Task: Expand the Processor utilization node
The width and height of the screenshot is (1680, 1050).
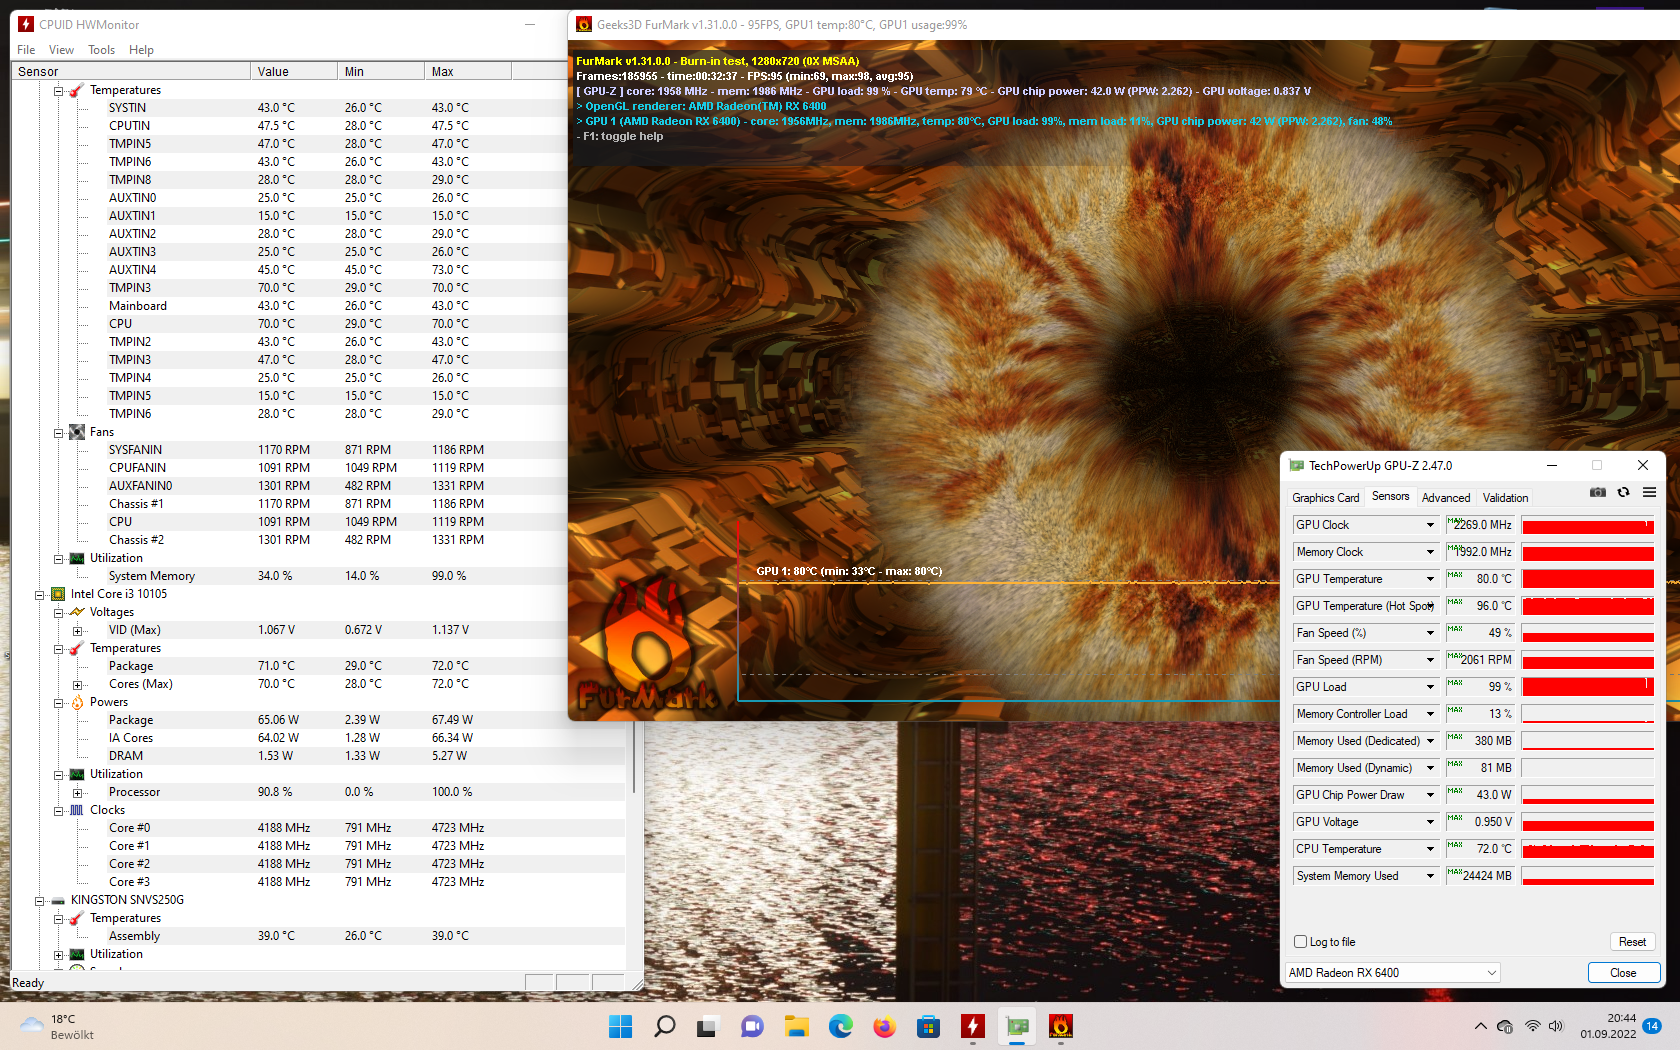Action: 77,792
